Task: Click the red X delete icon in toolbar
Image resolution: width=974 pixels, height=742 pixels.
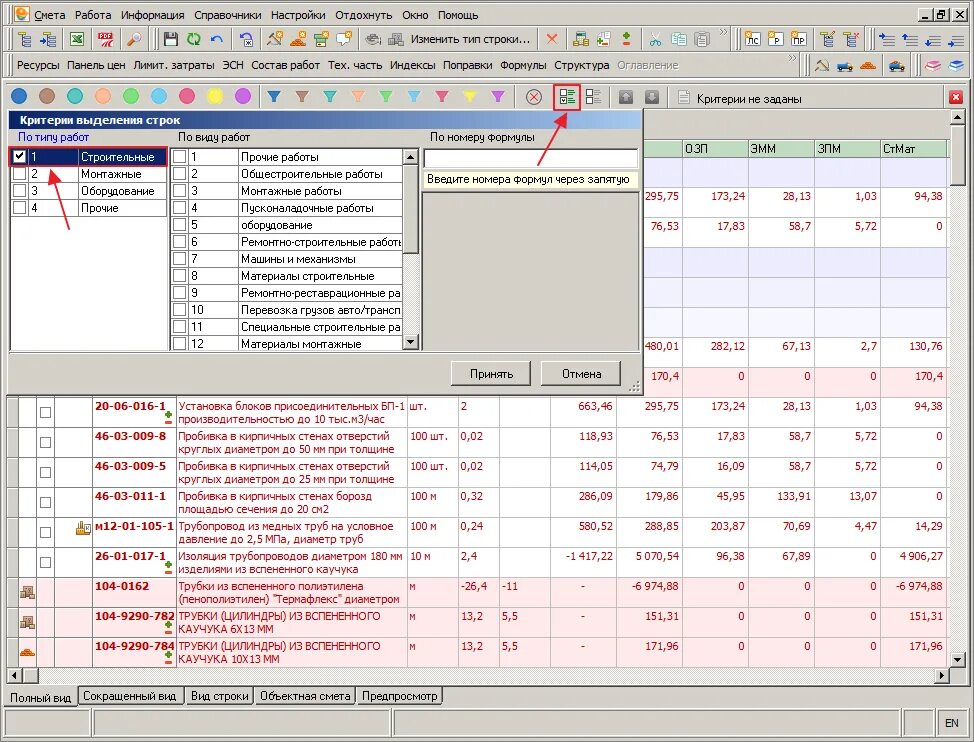Action: [552, 39]
